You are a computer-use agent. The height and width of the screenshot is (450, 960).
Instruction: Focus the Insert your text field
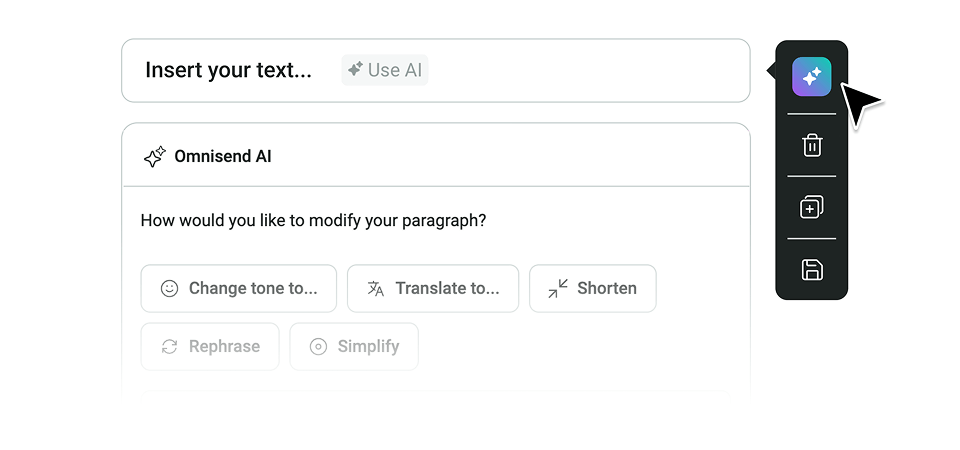[436, 70]
